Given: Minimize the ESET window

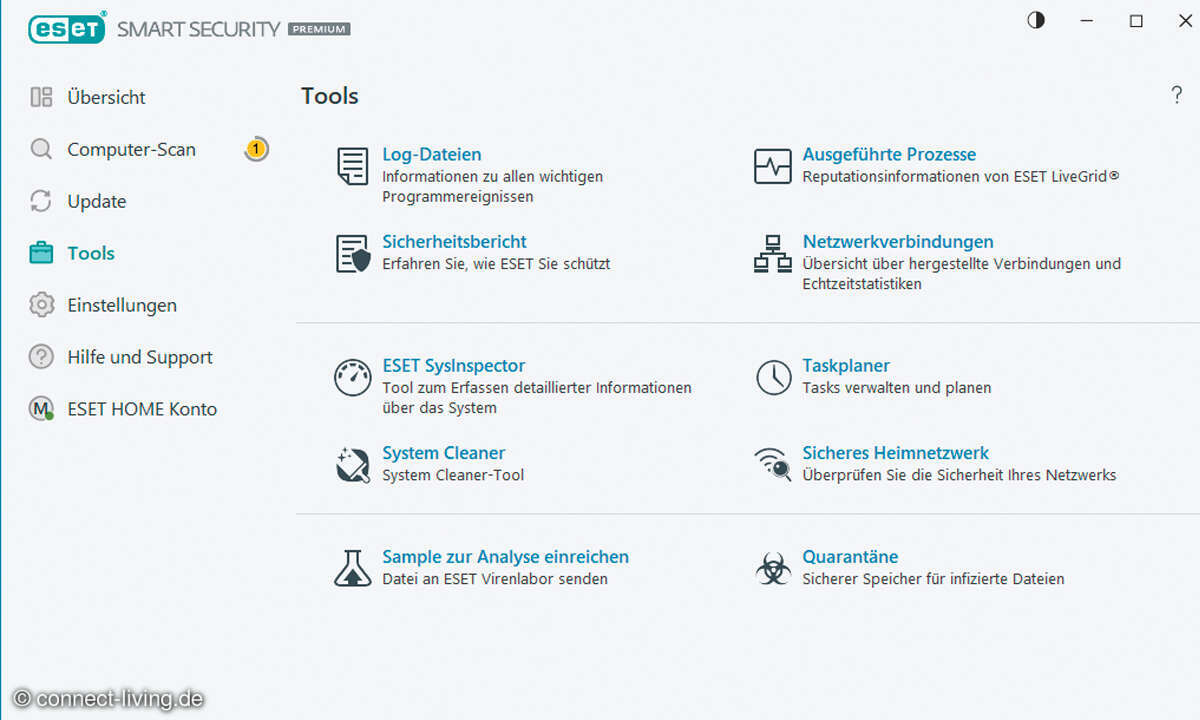Looking at the screenshot, I should (1087, 20).
